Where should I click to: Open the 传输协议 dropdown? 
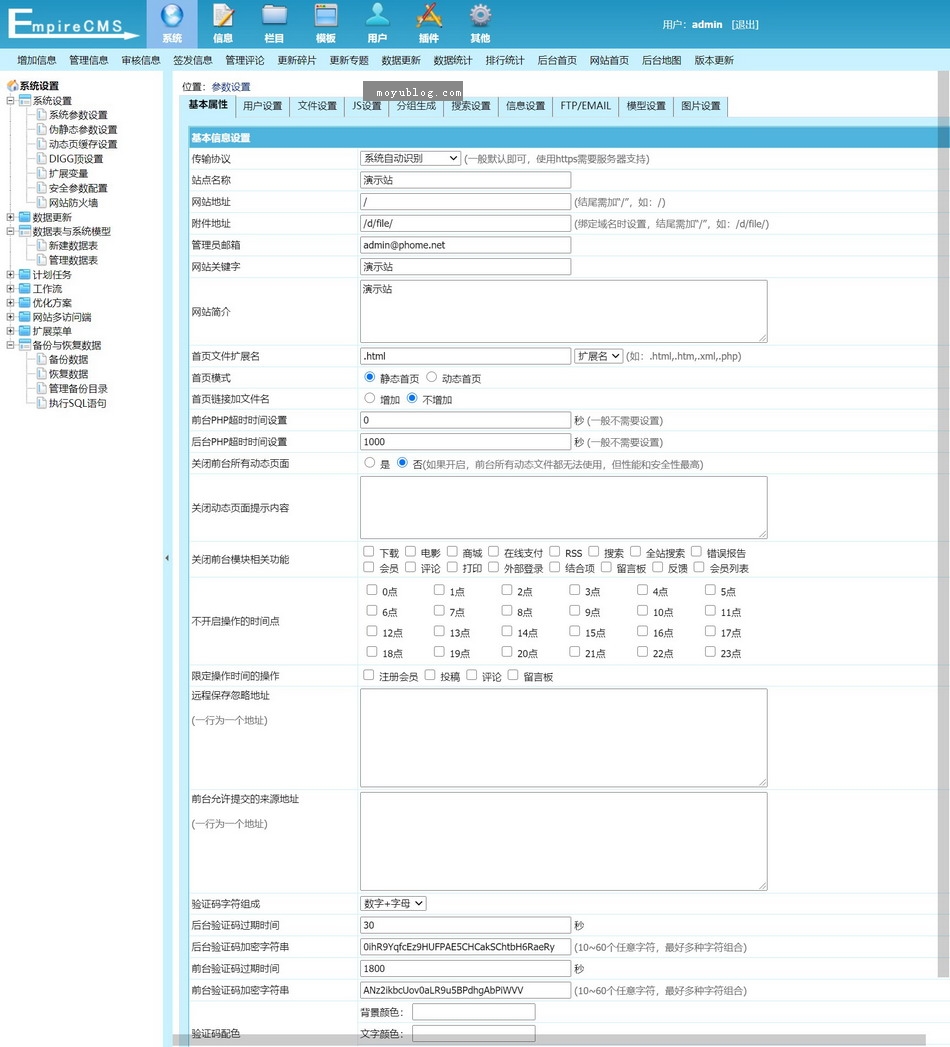(410, 158)
